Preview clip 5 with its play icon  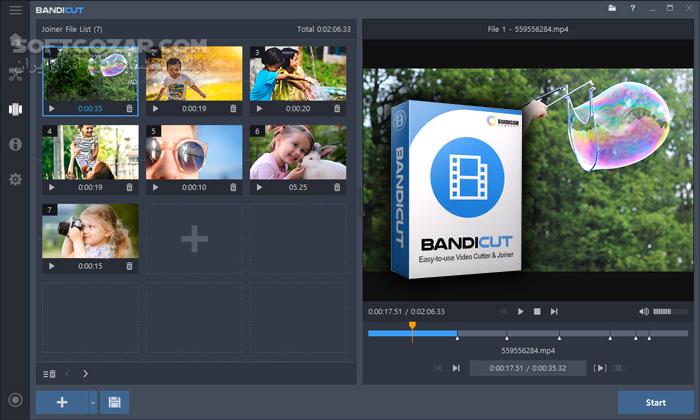[x=155, y=187]
